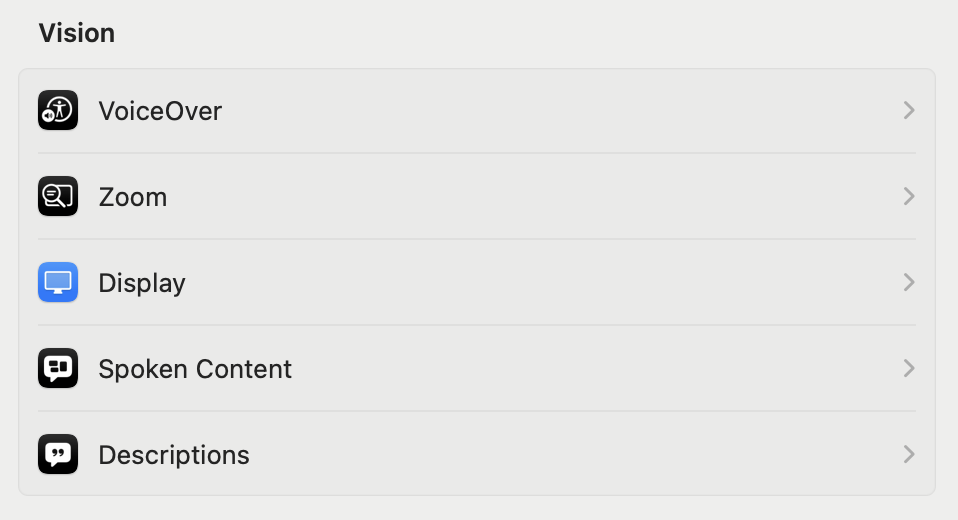This screenshot has width=958, height=520.
Task: Click the VoiceOver accessibility icon
Action: 58,110
